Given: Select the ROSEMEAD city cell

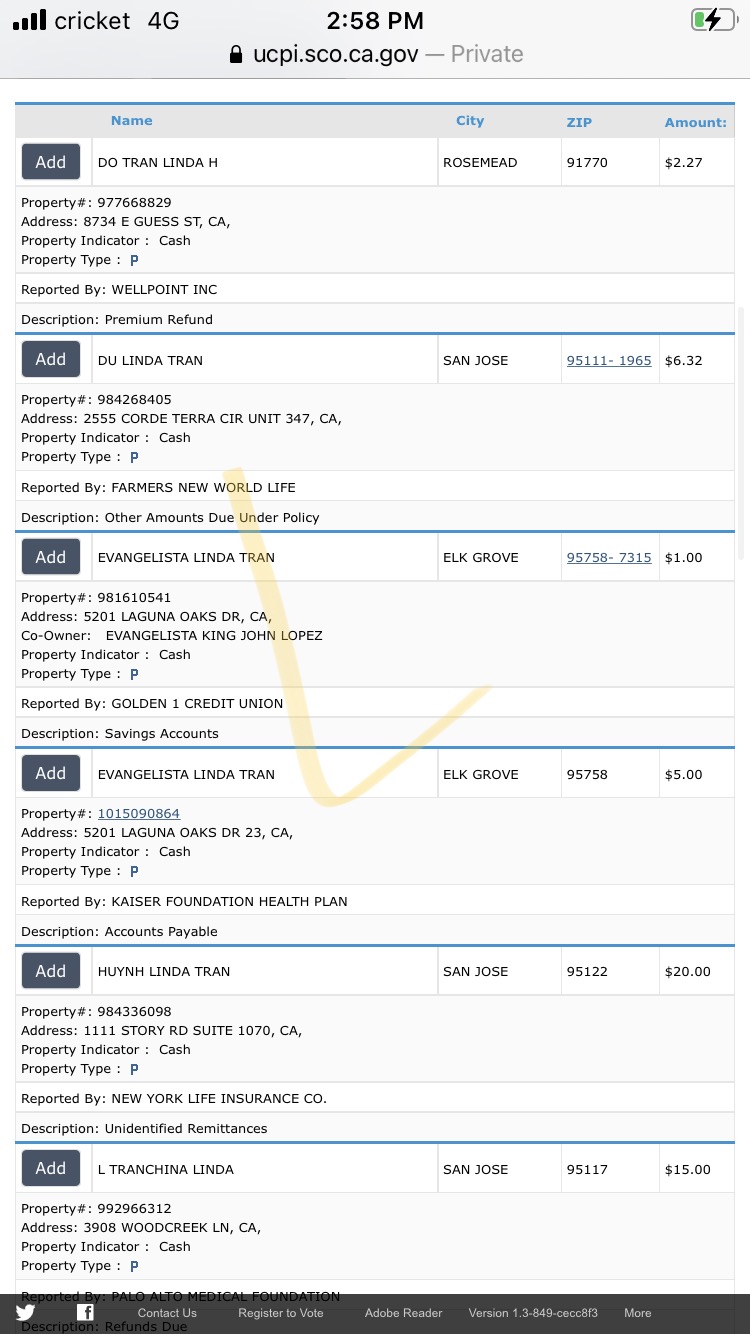Looking at the screenshot, I should (x=480, y=163).
